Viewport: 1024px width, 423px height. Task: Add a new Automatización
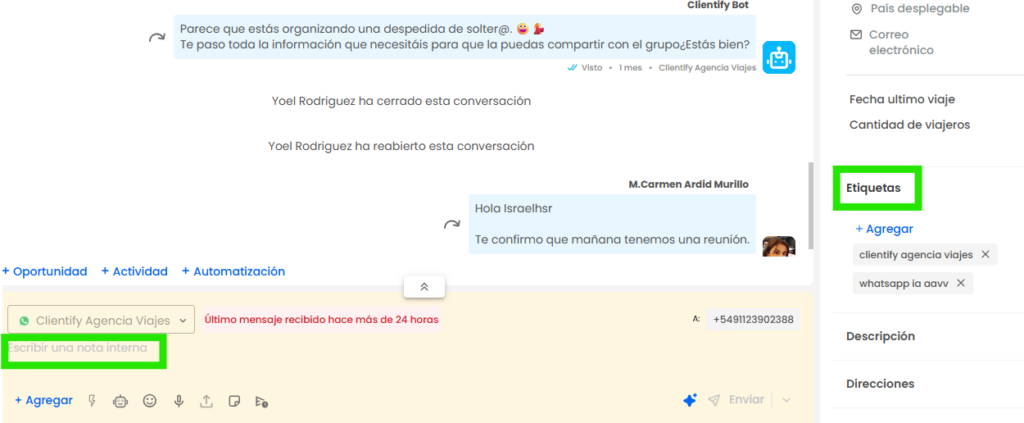click(x=233, y=271)
